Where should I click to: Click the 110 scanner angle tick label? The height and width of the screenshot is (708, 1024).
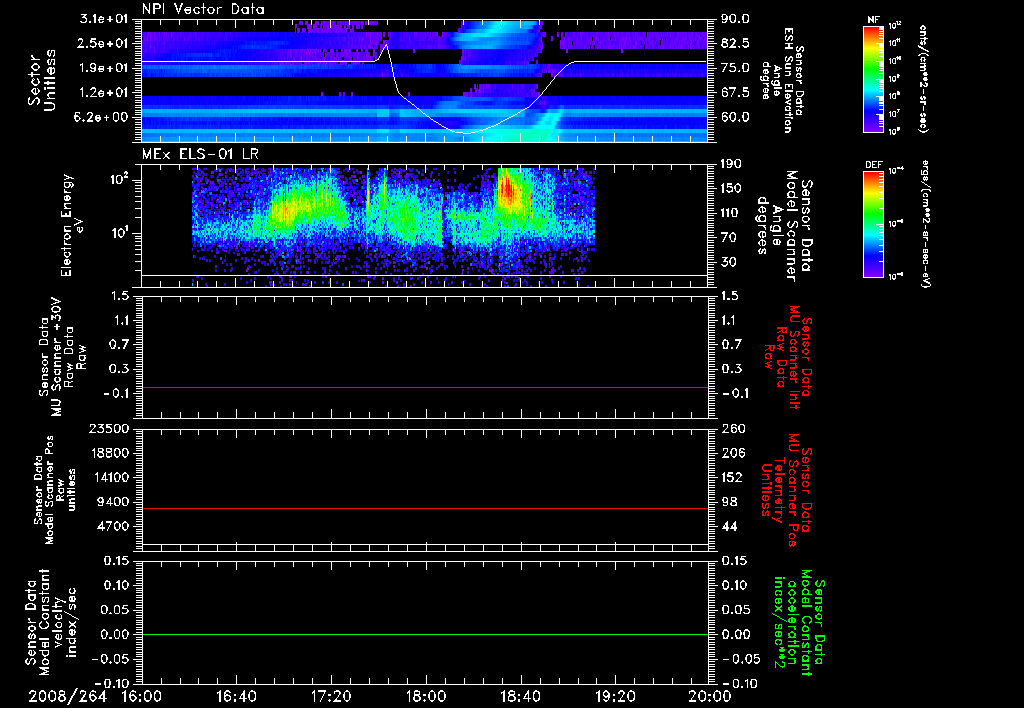click(x=731, y=213)
